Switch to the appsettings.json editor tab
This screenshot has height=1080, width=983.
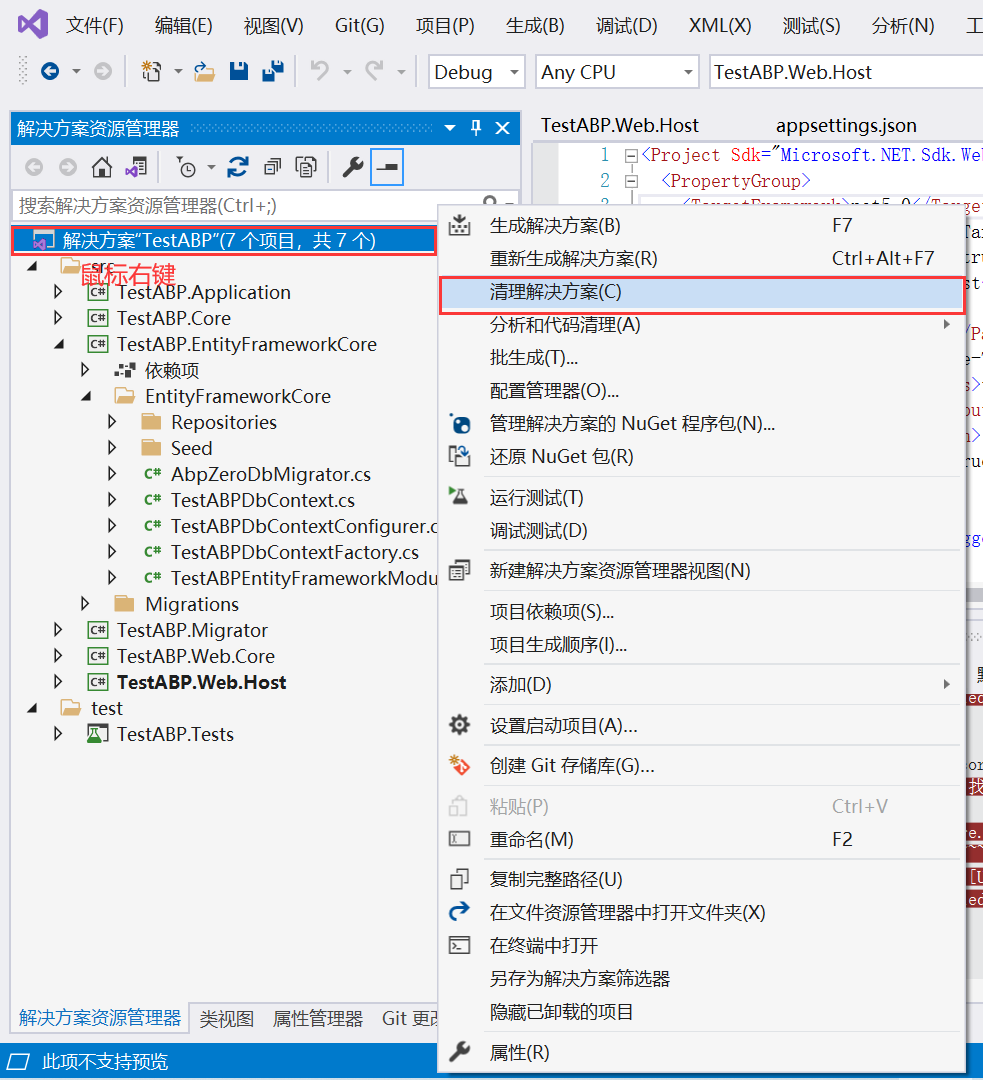846,126
